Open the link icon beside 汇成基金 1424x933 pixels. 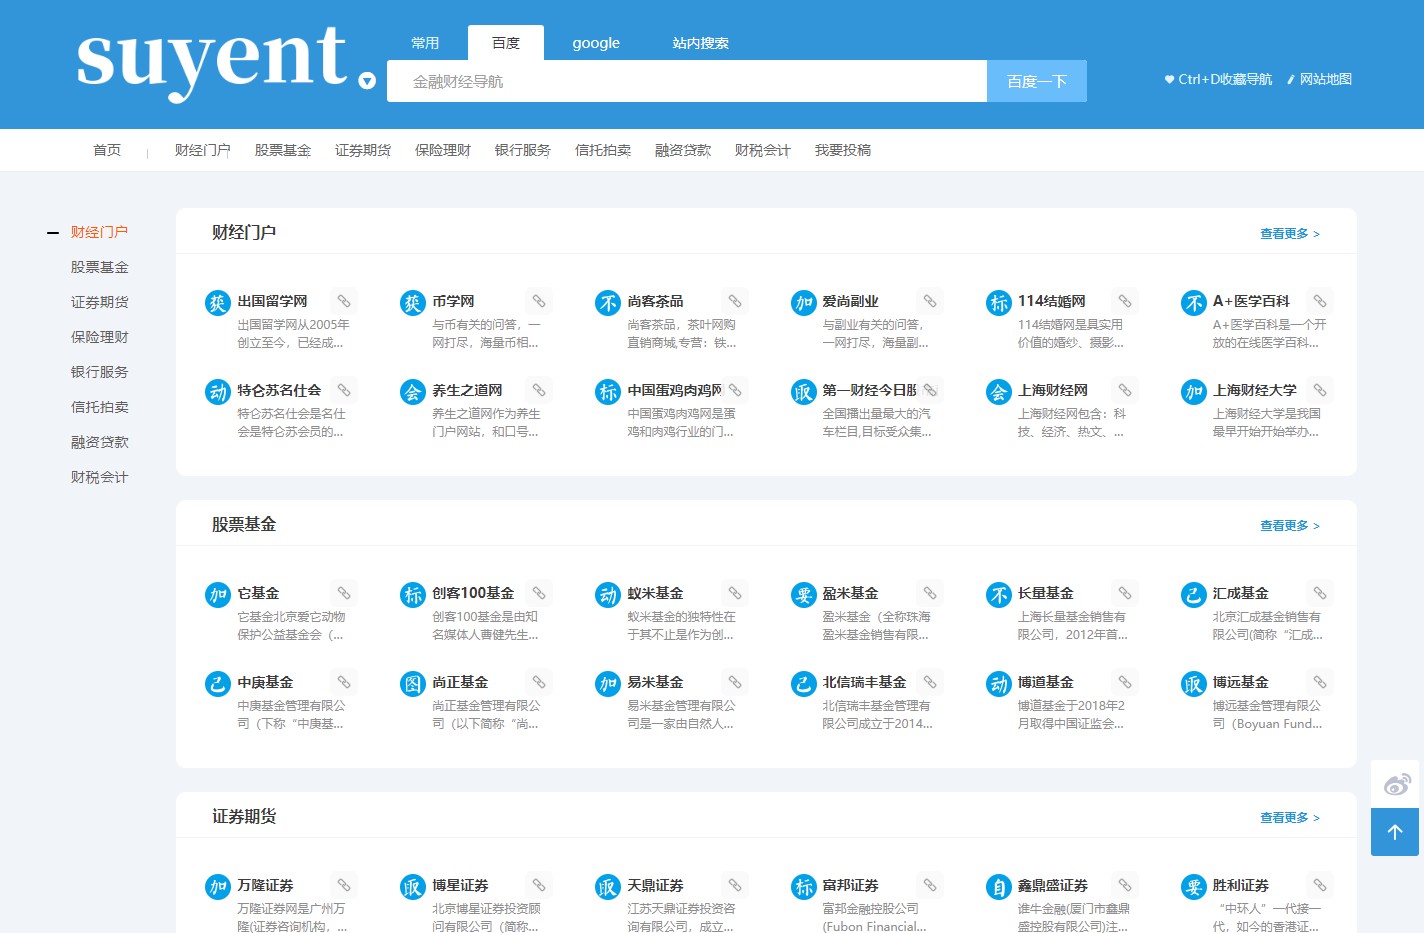(x=1320, y=593)
